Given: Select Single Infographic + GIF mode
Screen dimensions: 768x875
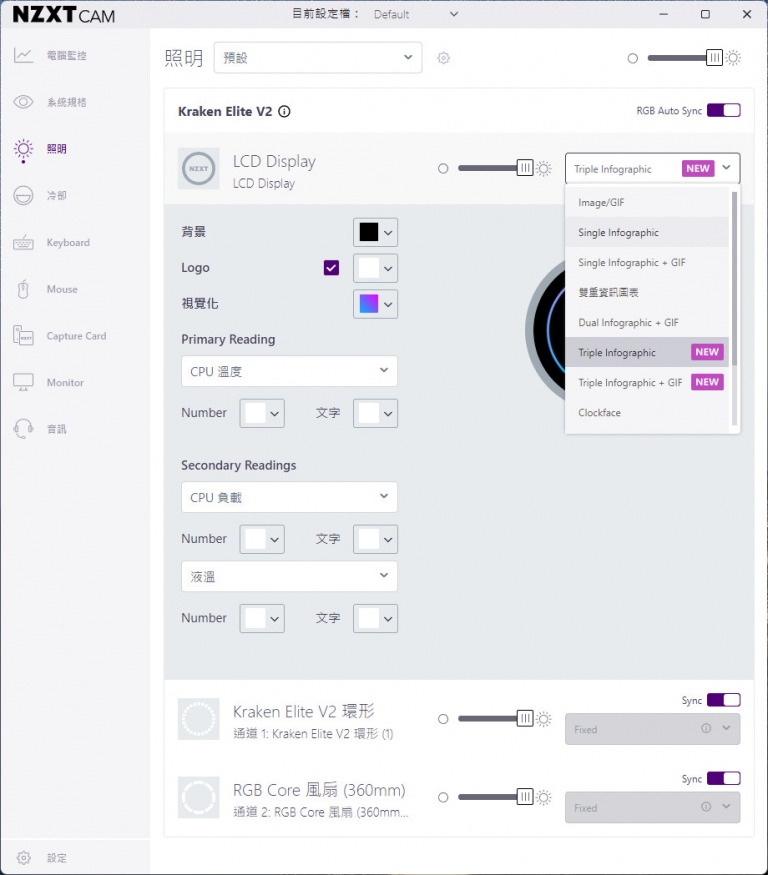Looking at the screenshot, I should coord(647,262).
